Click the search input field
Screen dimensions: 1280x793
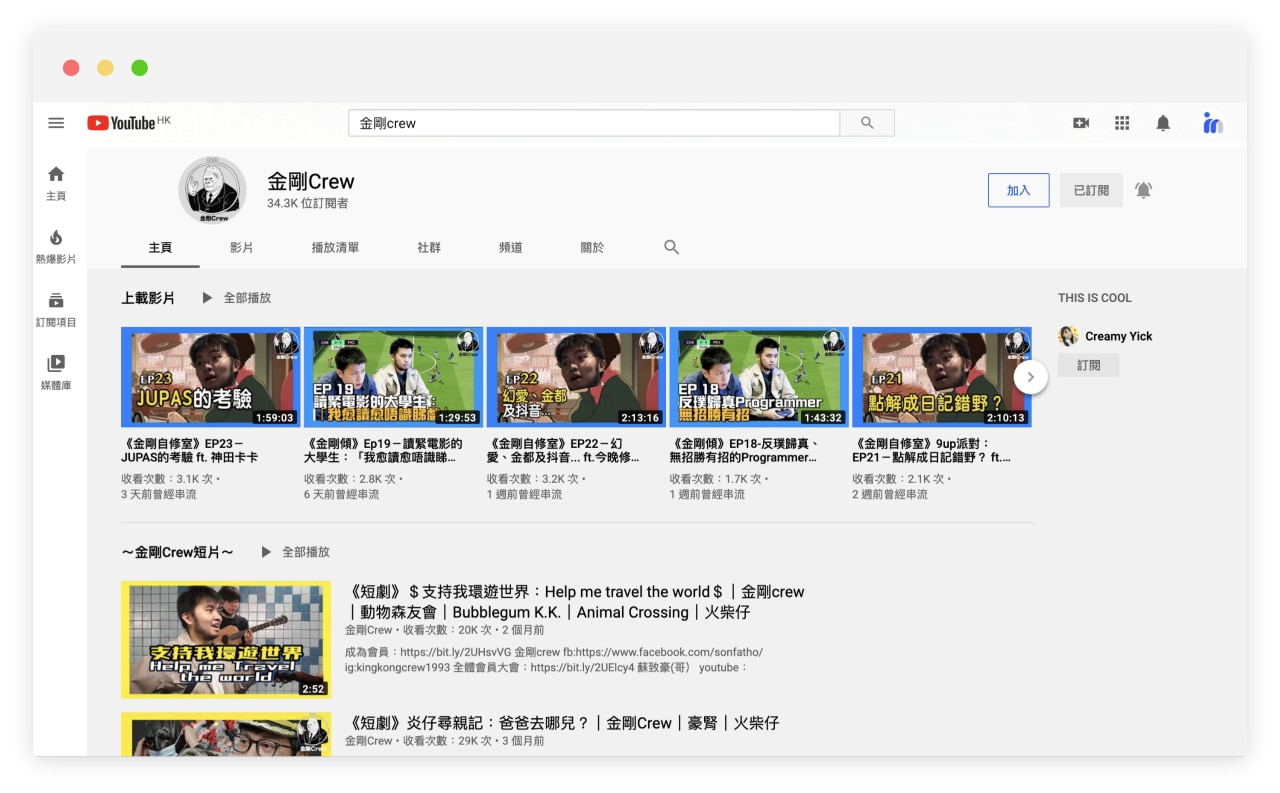point(594,123)
